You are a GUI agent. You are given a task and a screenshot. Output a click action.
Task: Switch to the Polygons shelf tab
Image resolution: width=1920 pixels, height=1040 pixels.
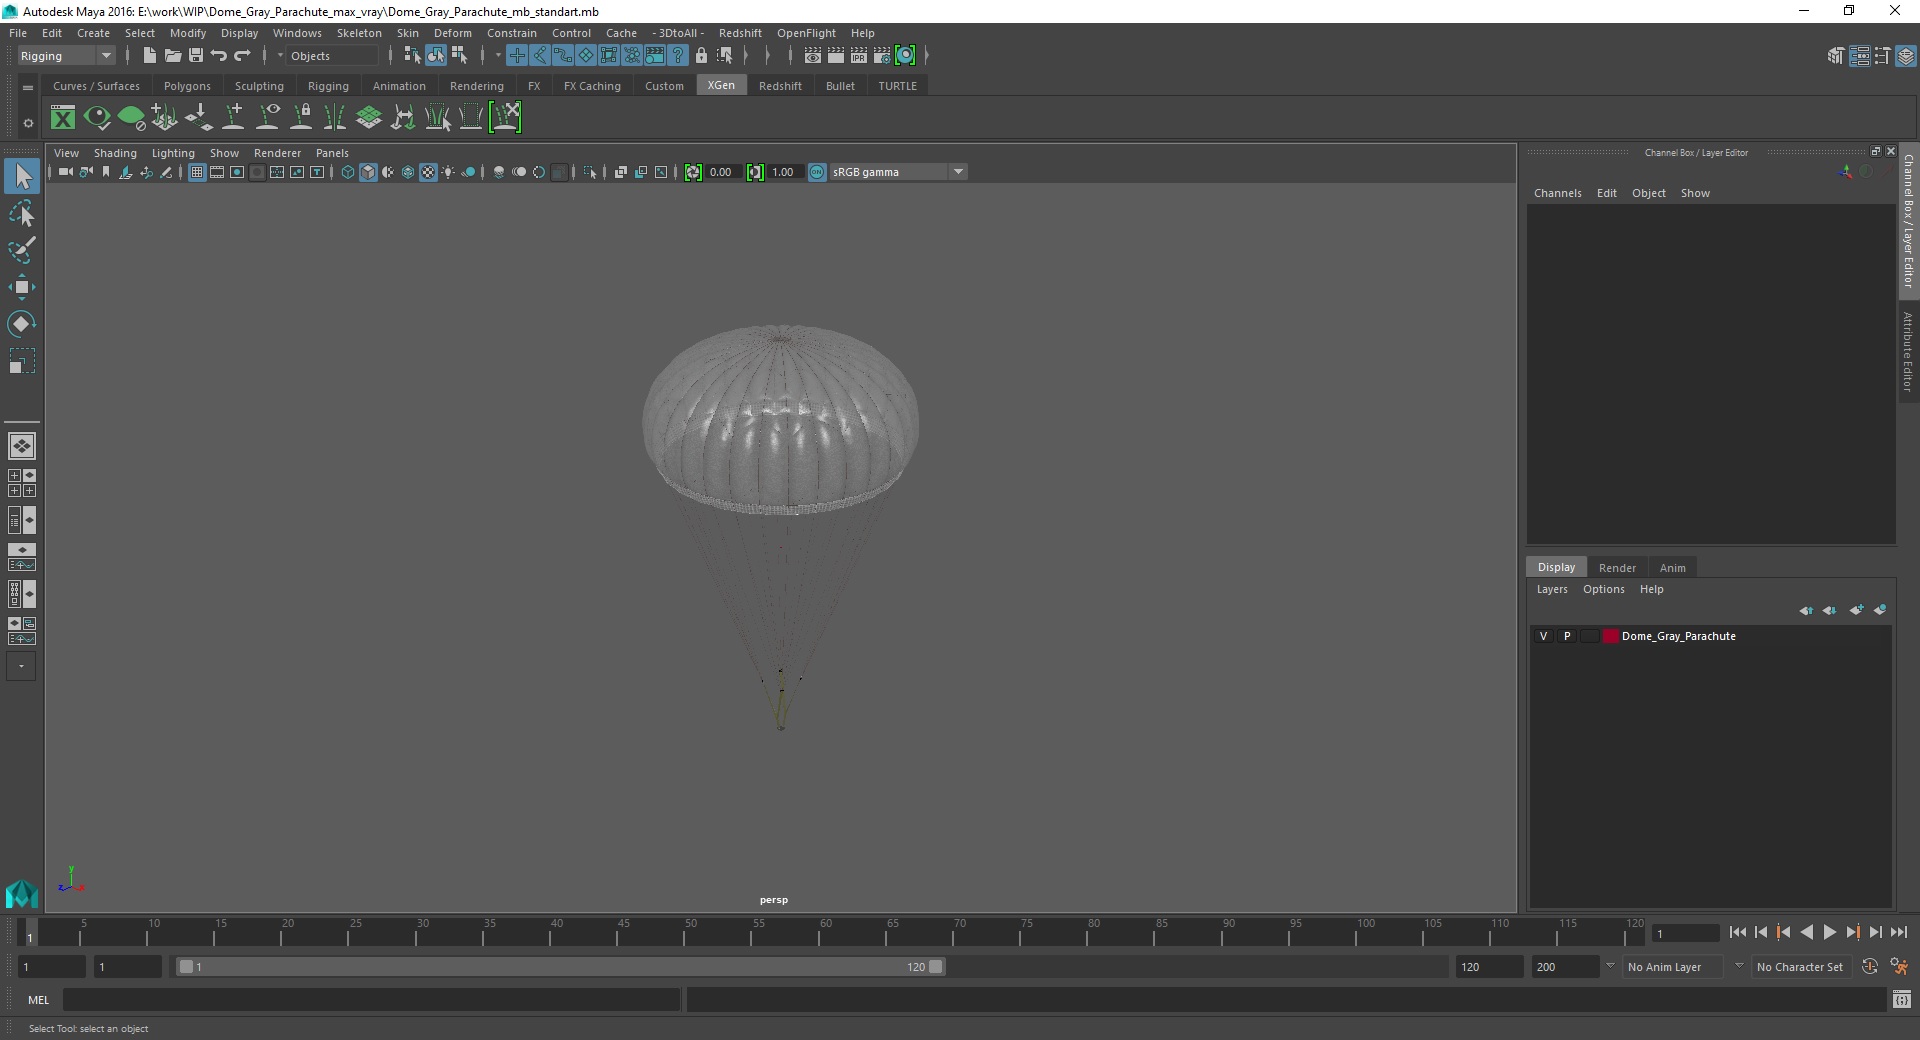[x=187, y=86]
